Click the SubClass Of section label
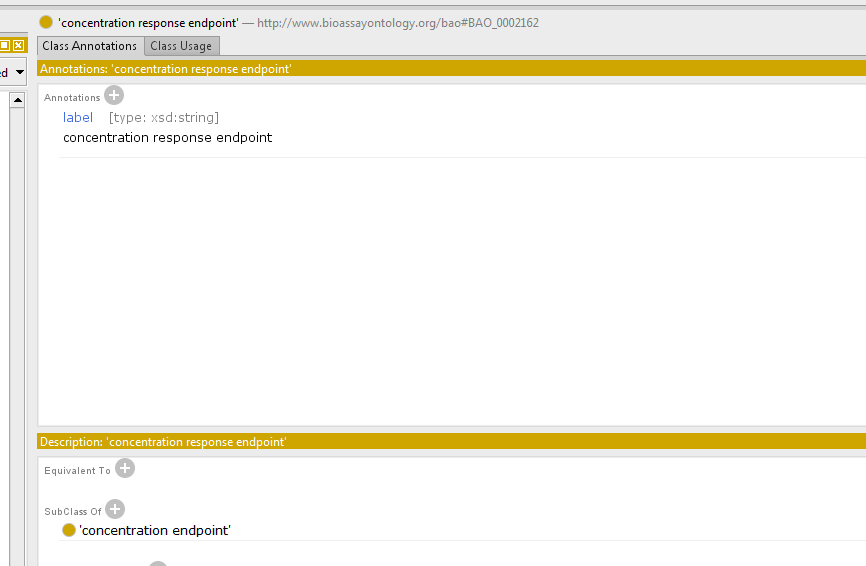Viewport: 866px width, 566px height. click(73, 512)
